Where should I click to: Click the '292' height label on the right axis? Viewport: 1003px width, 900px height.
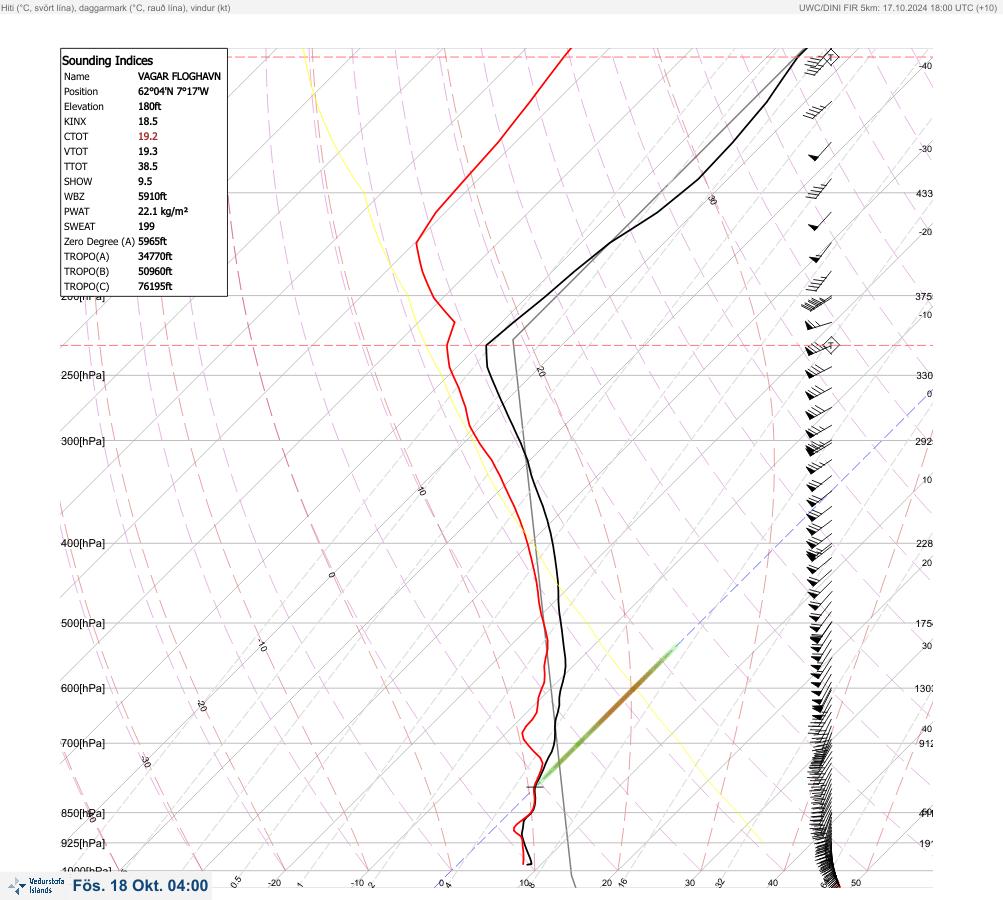pyautogui.click(x=924, y=441)
